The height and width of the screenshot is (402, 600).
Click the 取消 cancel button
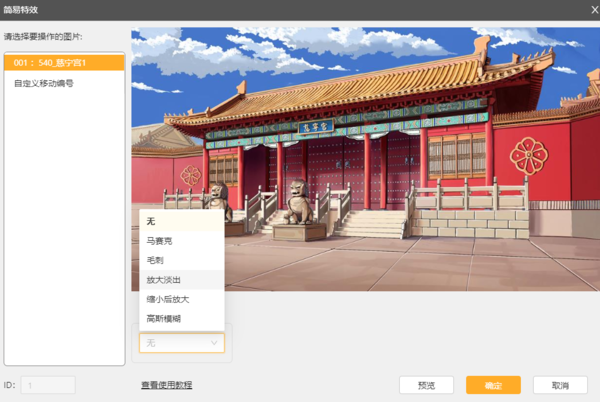click(560, 385)
